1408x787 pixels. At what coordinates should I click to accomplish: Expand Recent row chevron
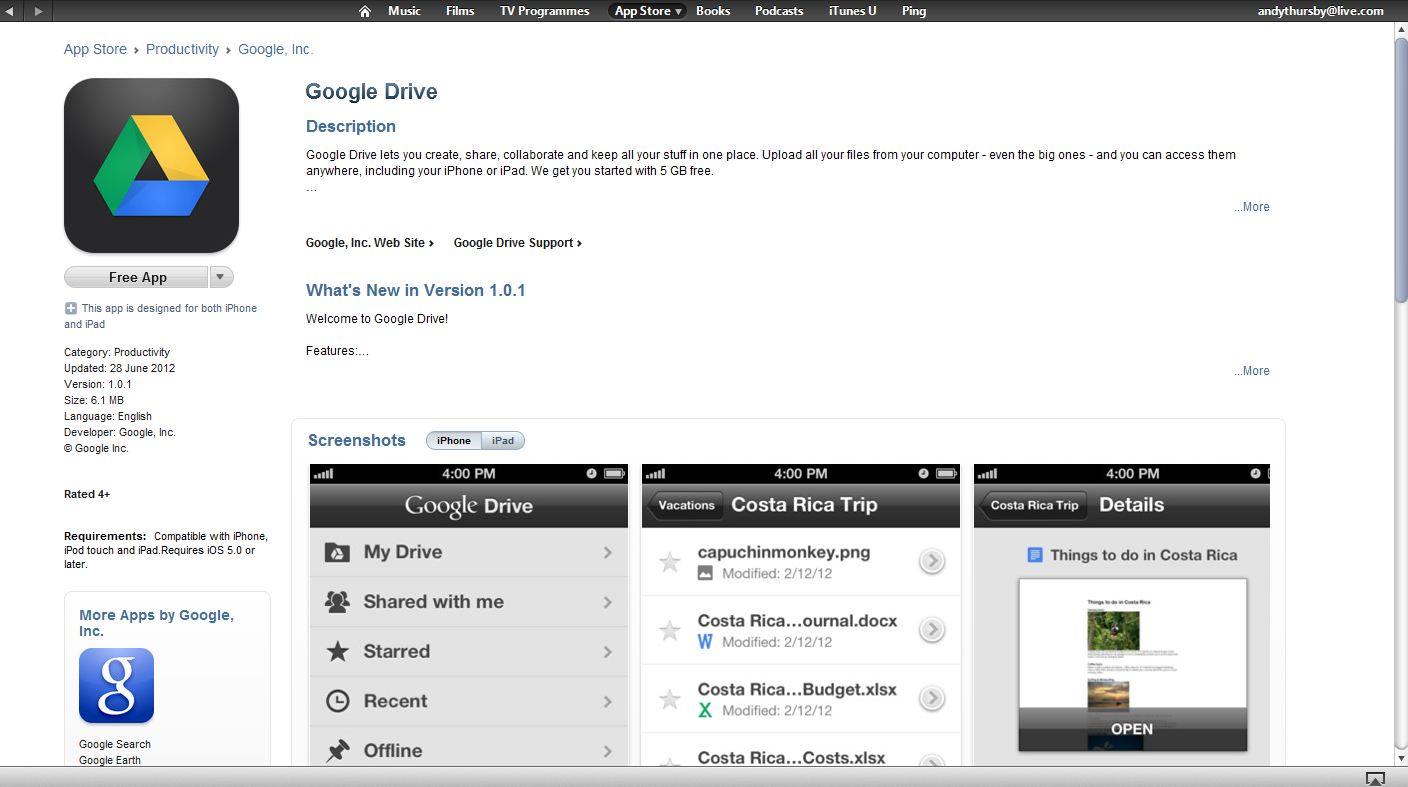click(607, 702)
